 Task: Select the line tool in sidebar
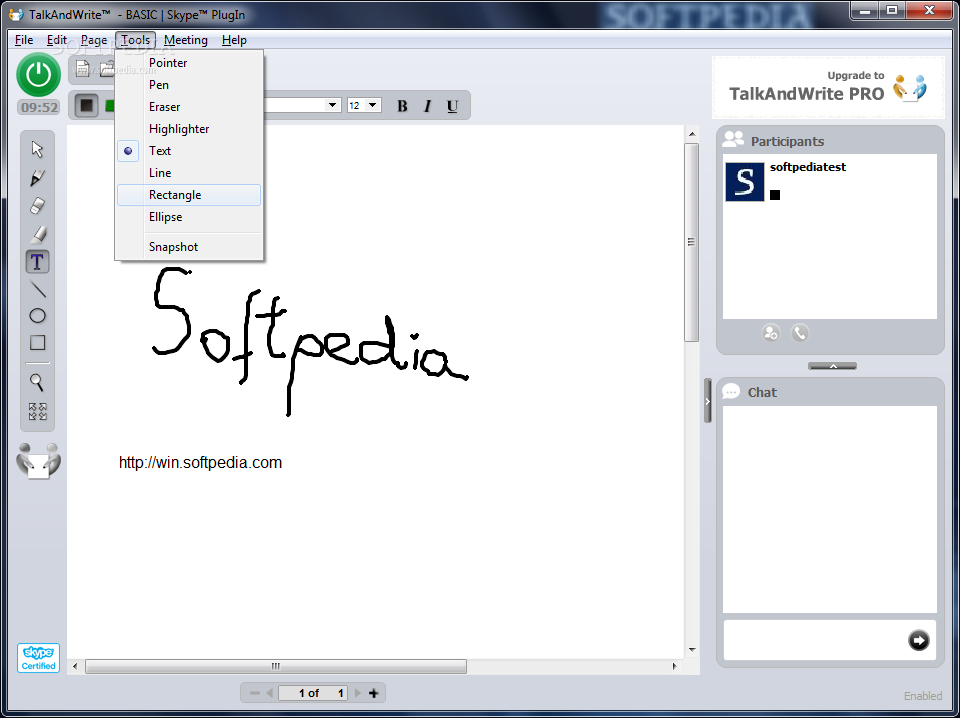tap(37, 289)
